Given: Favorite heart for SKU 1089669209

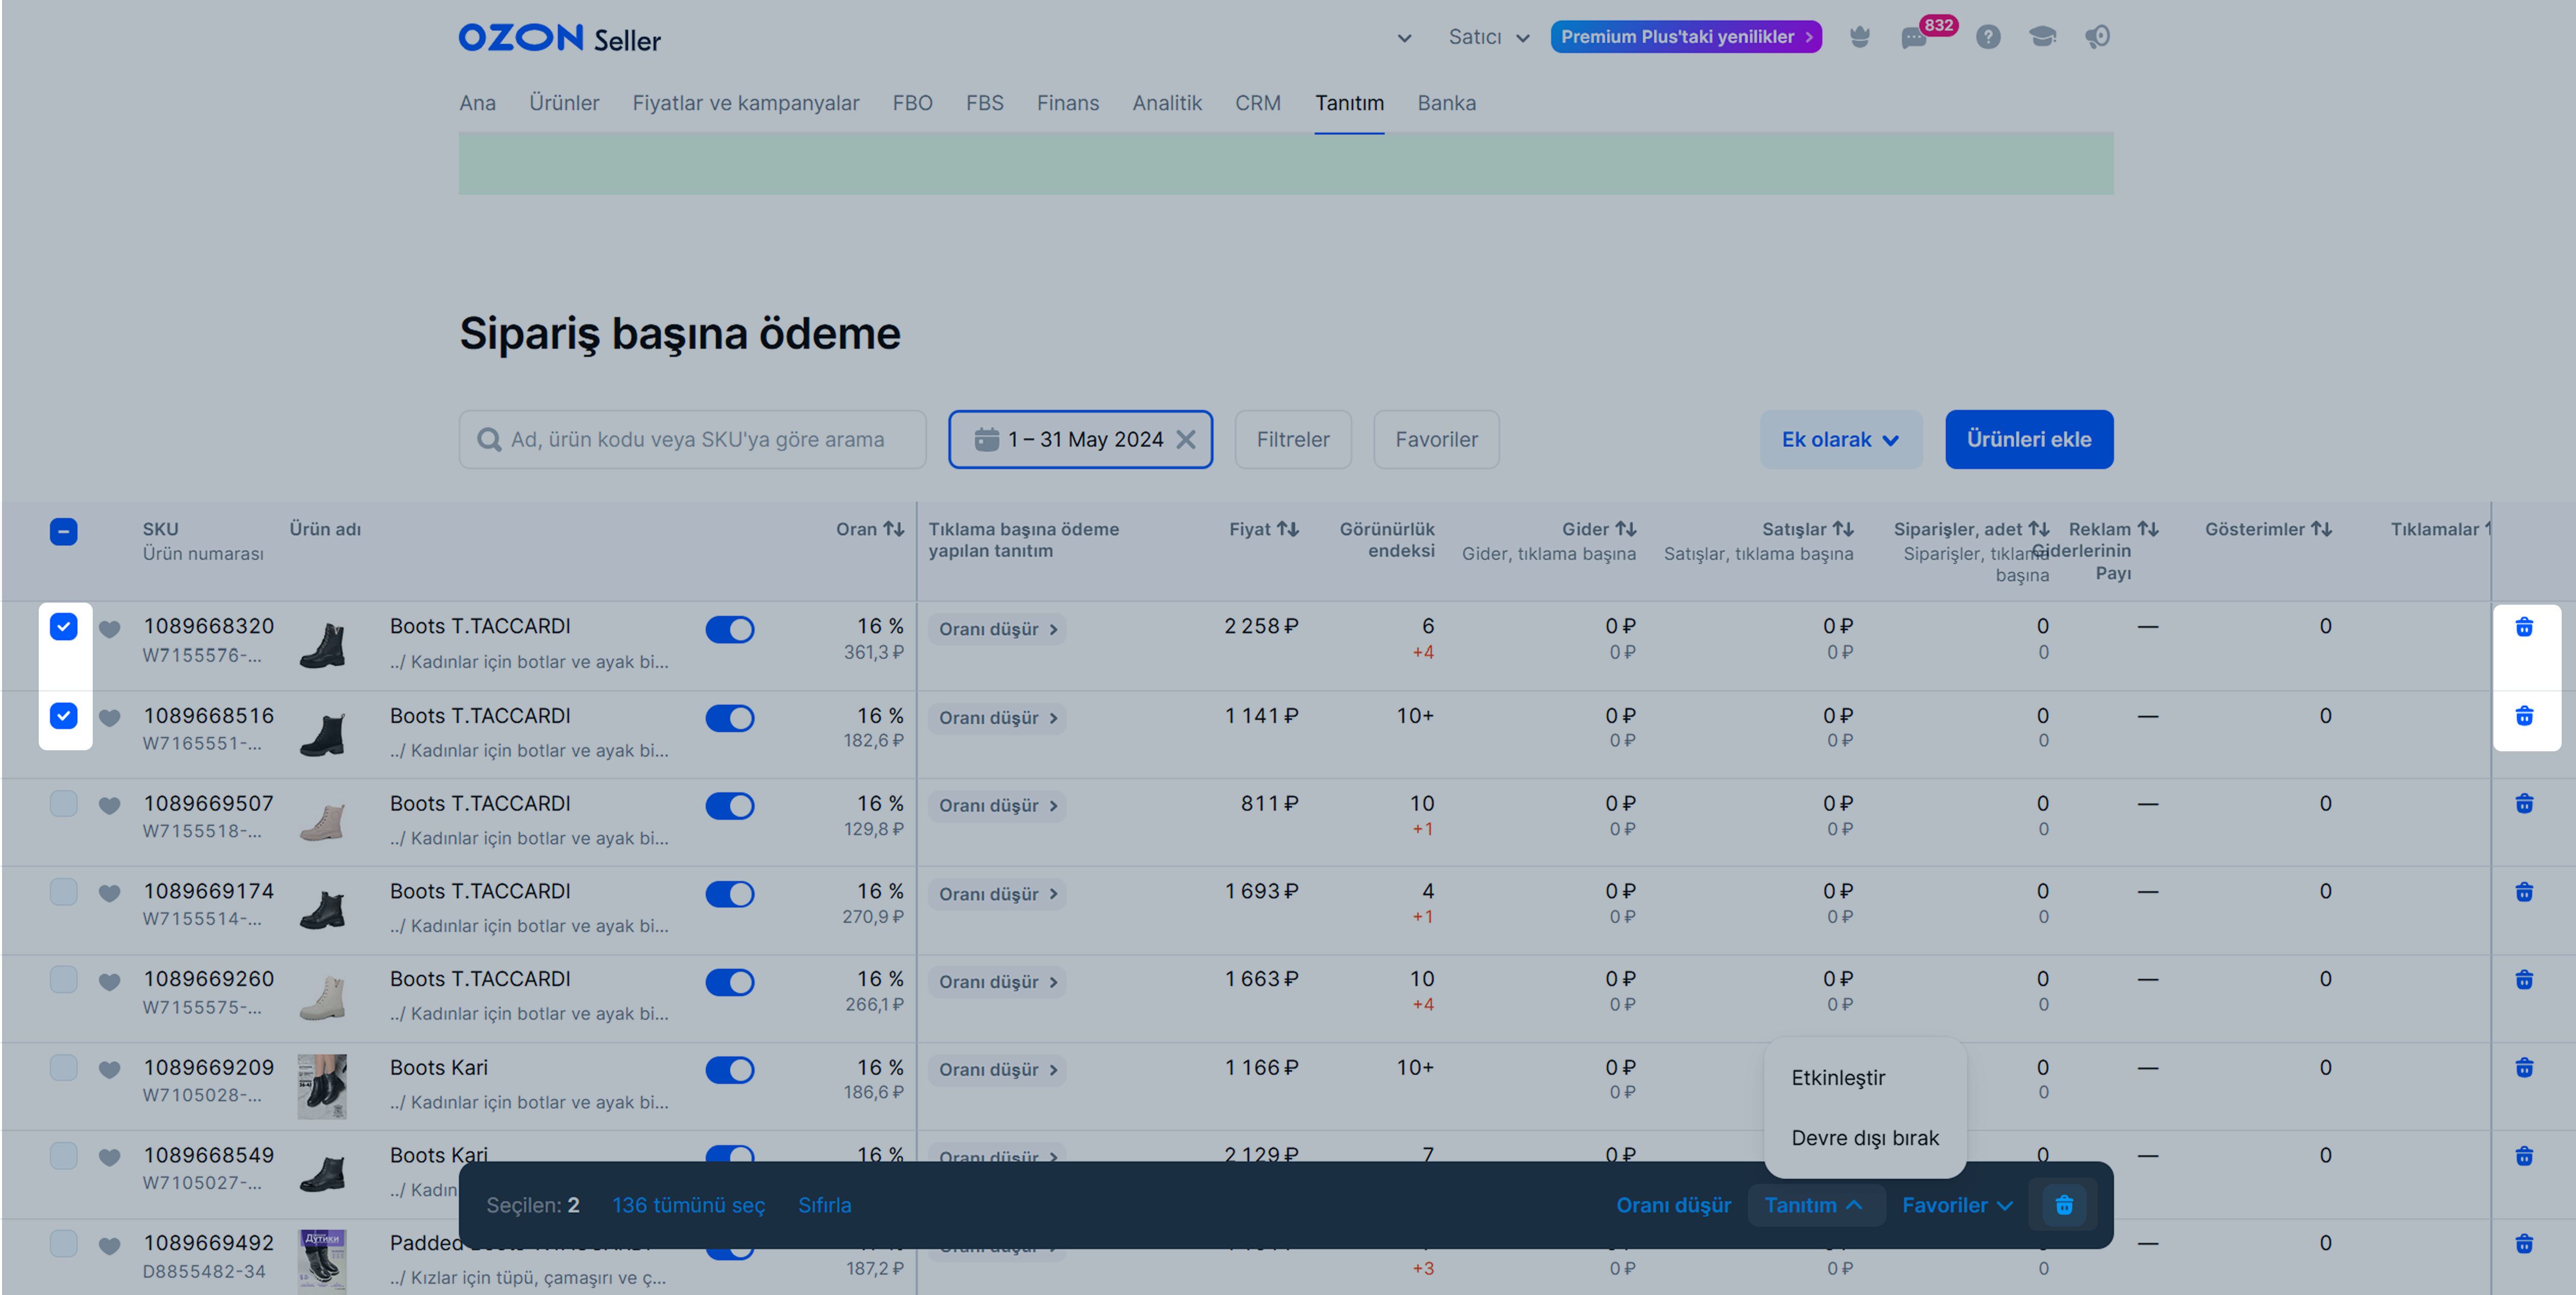Looking at the screenshot, I should click(110, 1070).
